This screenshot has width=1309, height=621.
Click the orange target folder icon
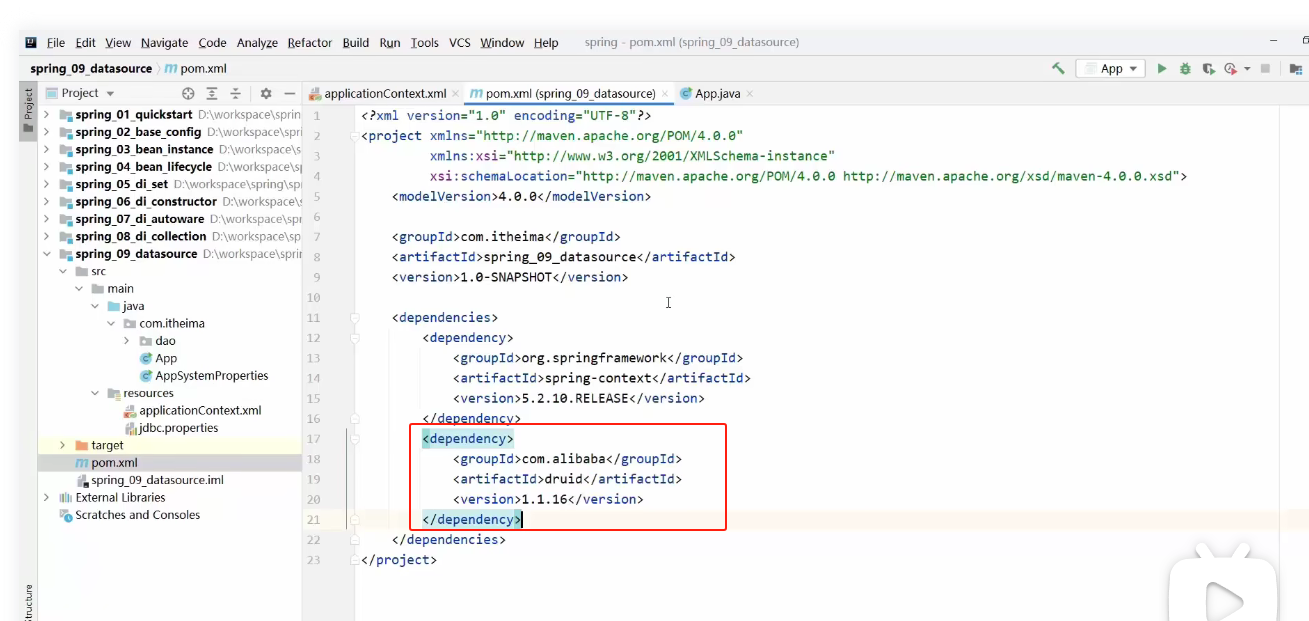point(82,445)
